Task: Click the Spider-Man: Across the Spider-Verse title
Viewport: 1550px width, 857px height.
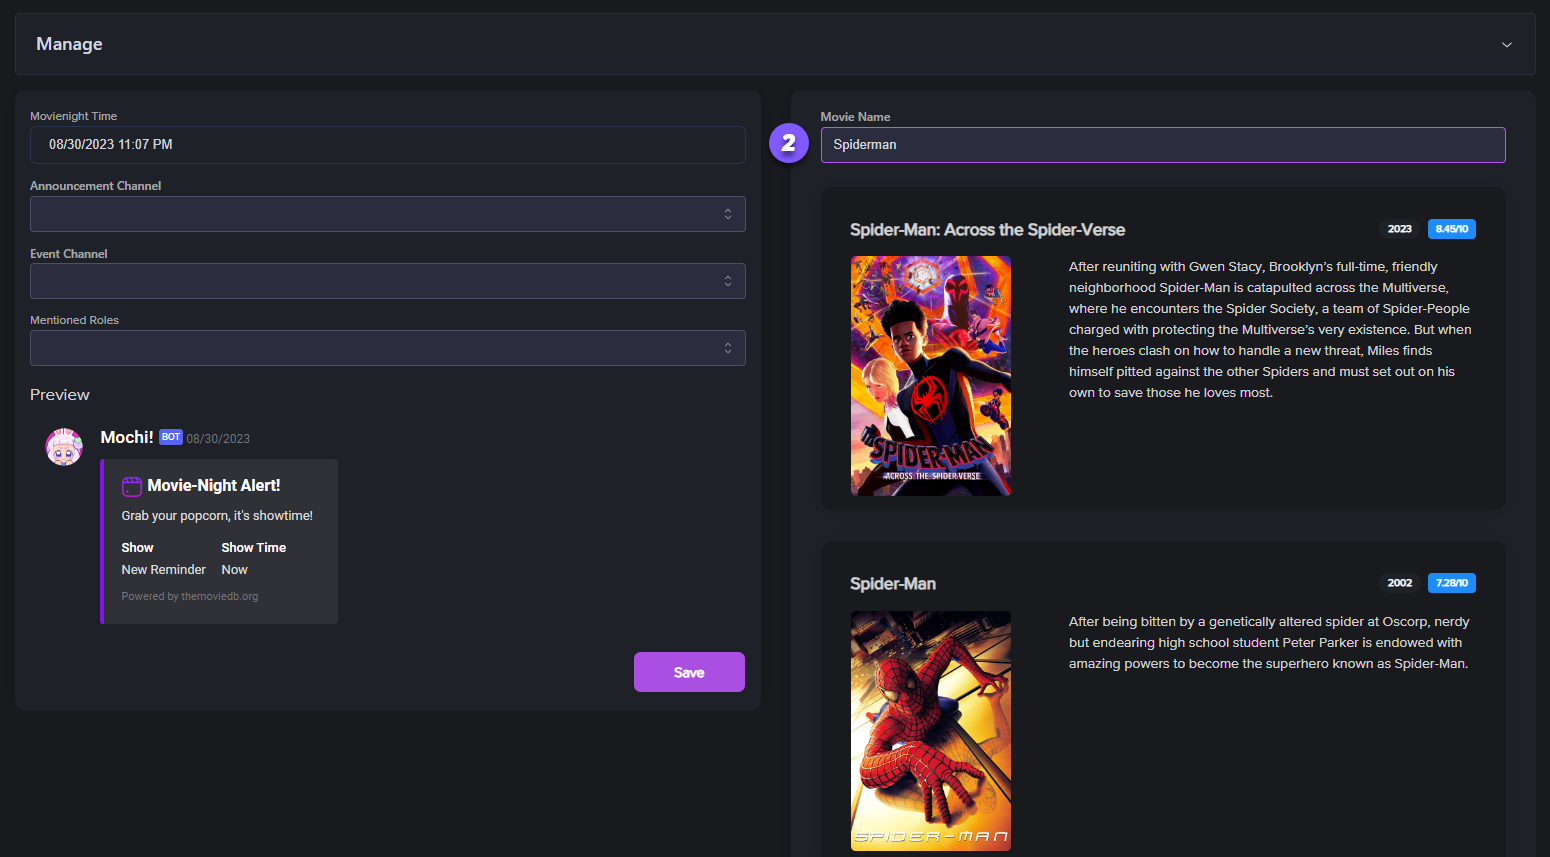Action: tap(986, 230)
